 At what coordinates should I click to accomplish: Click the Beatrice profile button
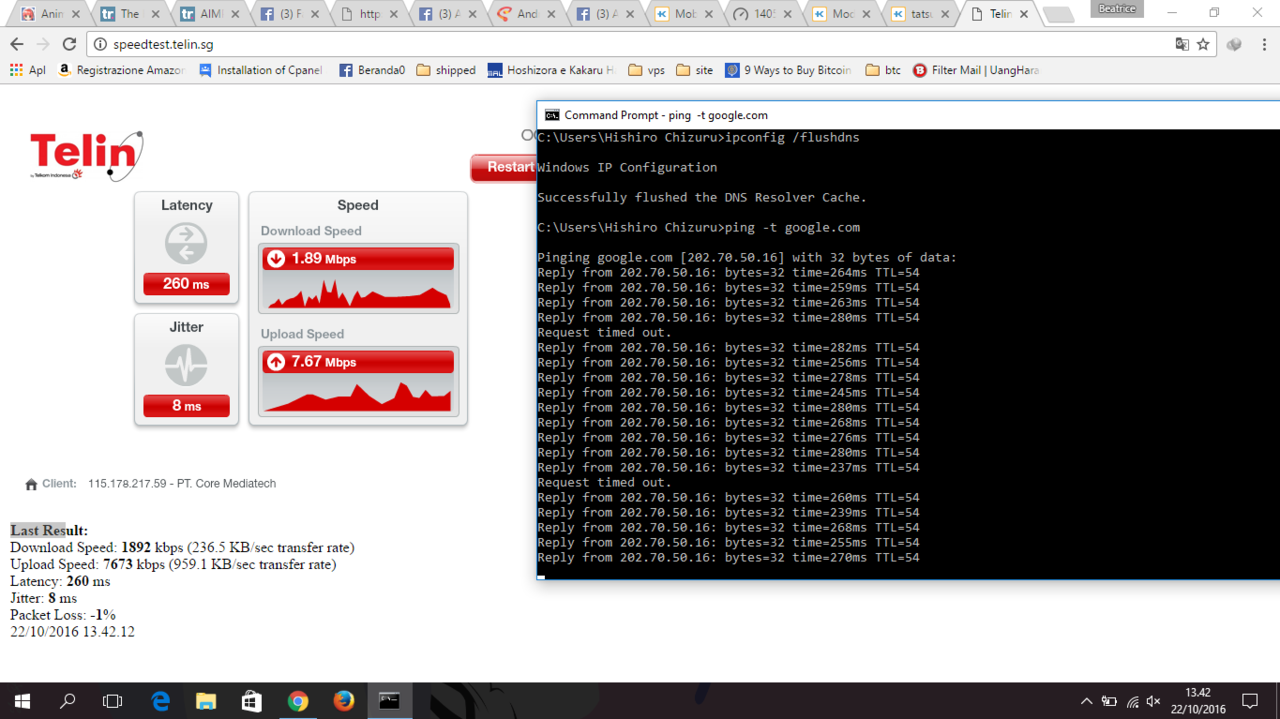[1117, 9]
